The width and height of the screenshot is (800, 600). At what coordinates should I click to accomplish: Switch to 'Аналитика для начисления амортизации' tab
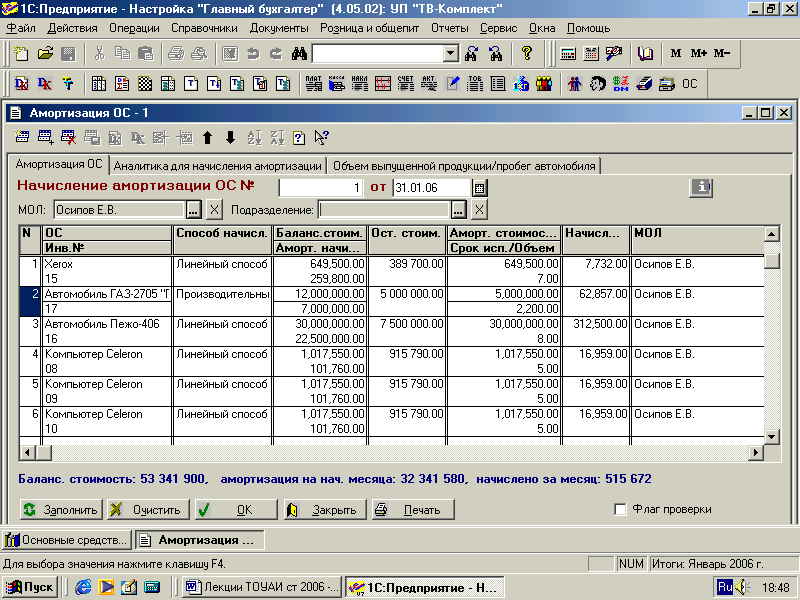pos(218,166)
